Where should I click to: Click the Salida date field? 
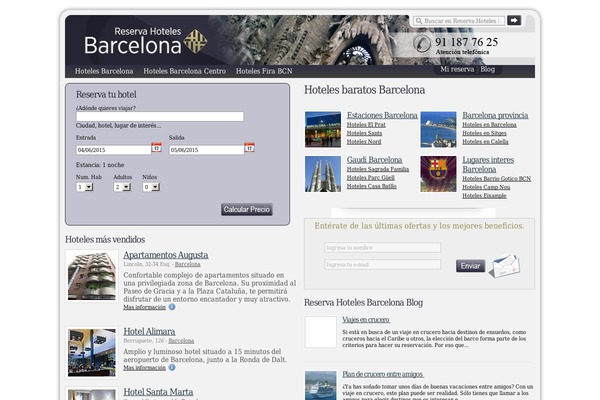[x=207, y=150]
